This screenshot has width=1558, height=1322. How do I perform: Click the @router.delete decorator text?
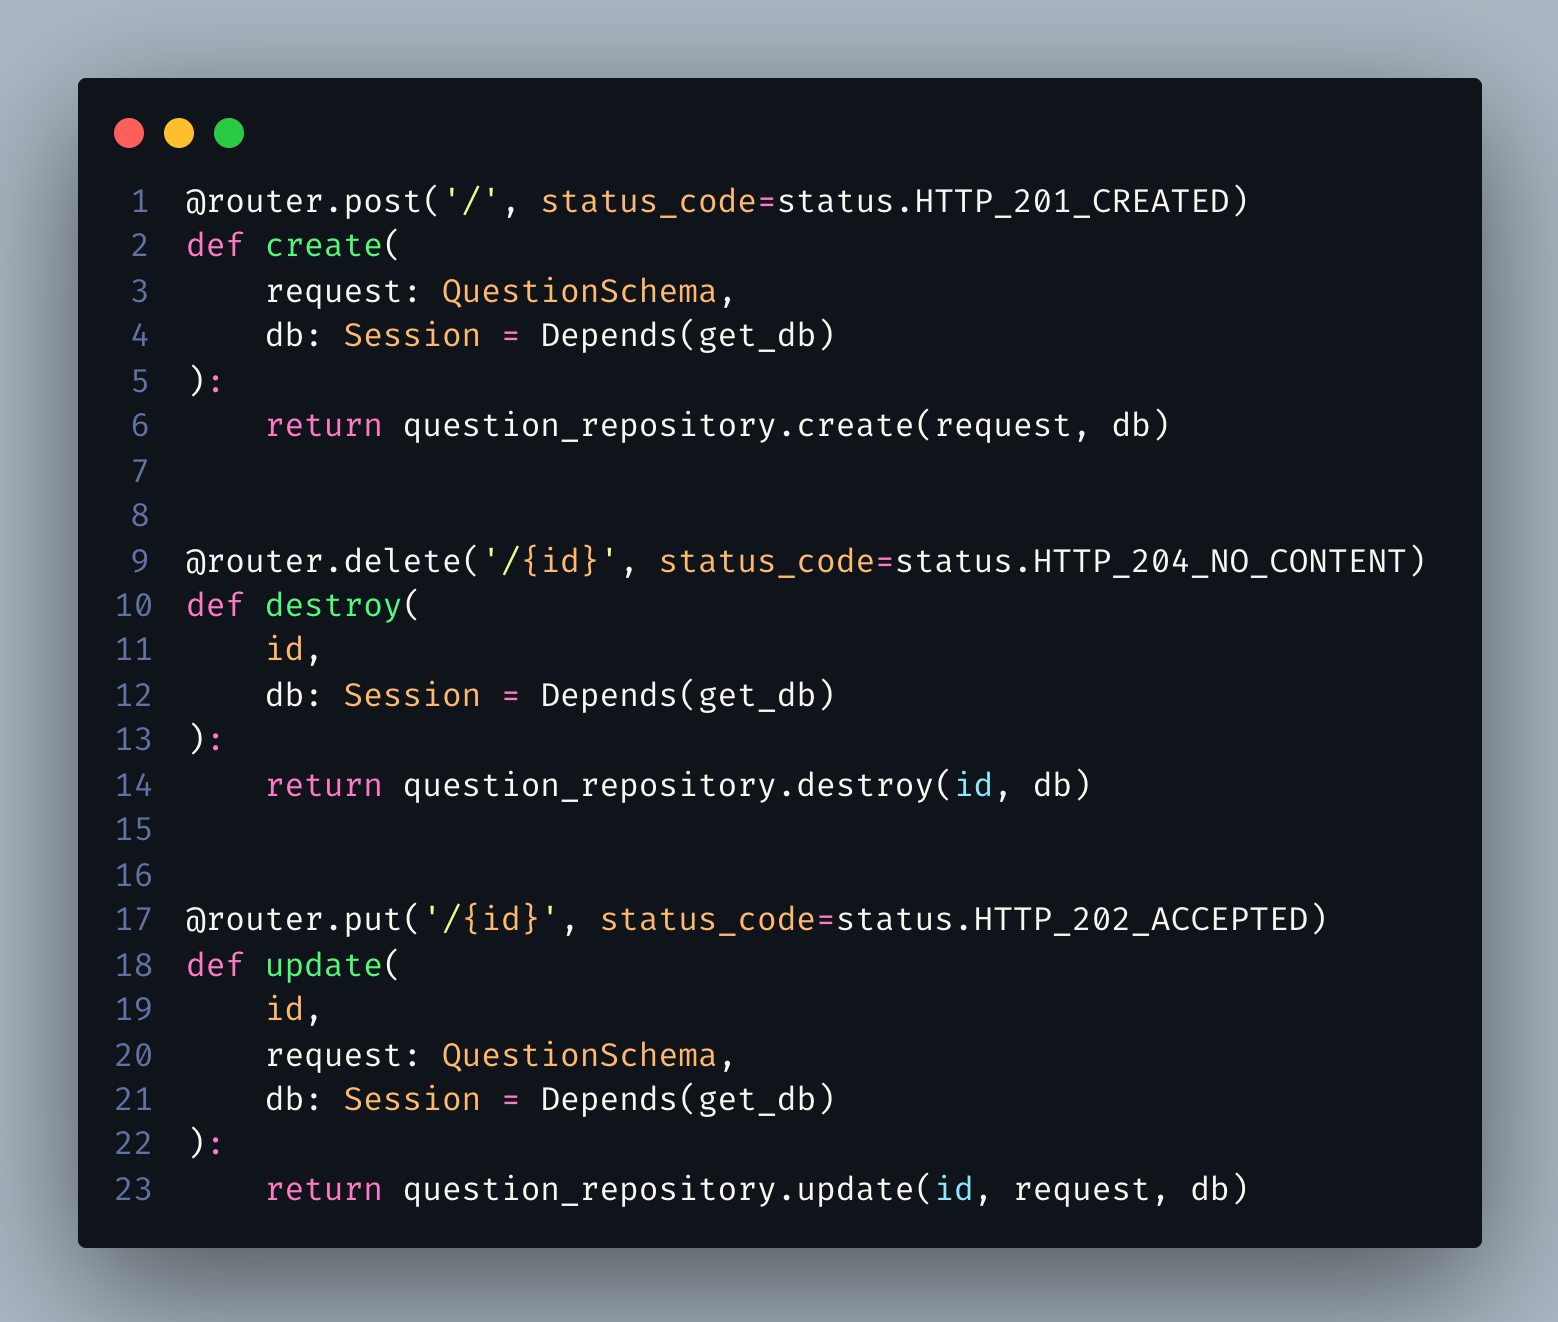324,562
